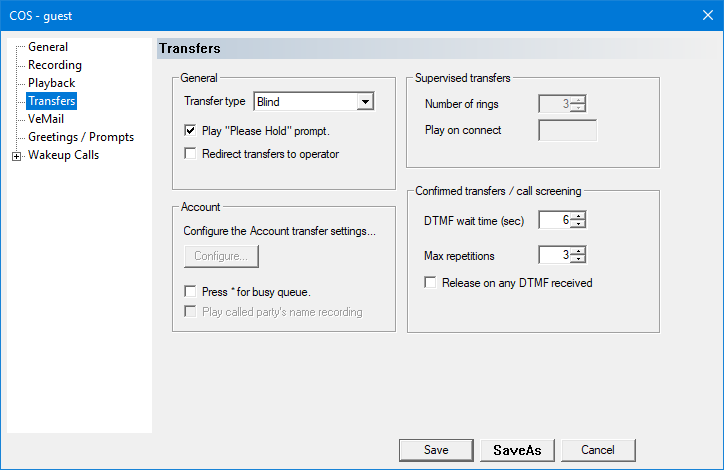The height and width of the screenshot is (470, 724).
Task: Decrease Max repetitions with down arrow
Action: click(578, 259)
